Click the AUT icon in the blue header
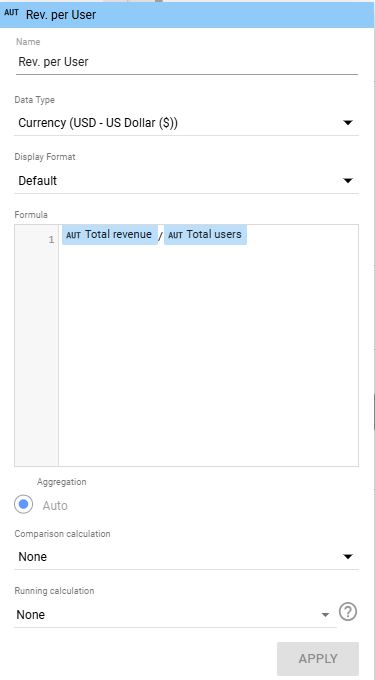Image resolution: width=375 pixels, height=680 pixels. pos(12,13)
